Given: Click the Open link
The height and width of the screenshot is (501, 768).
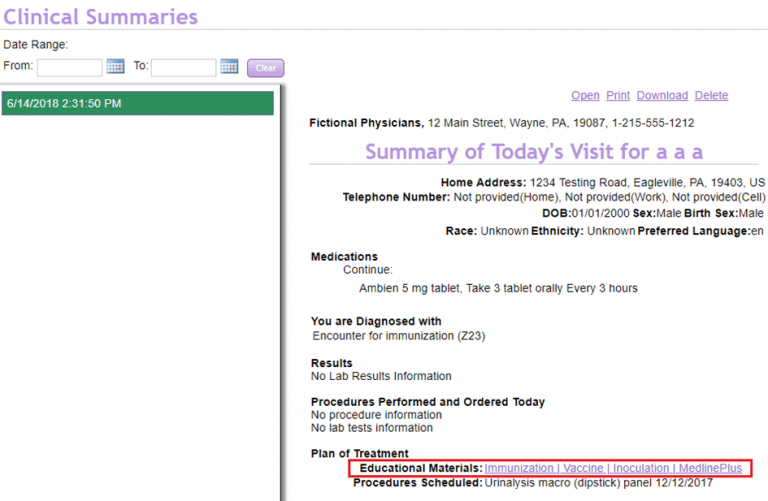Looking at the screenshot, I should coord(585,96).
